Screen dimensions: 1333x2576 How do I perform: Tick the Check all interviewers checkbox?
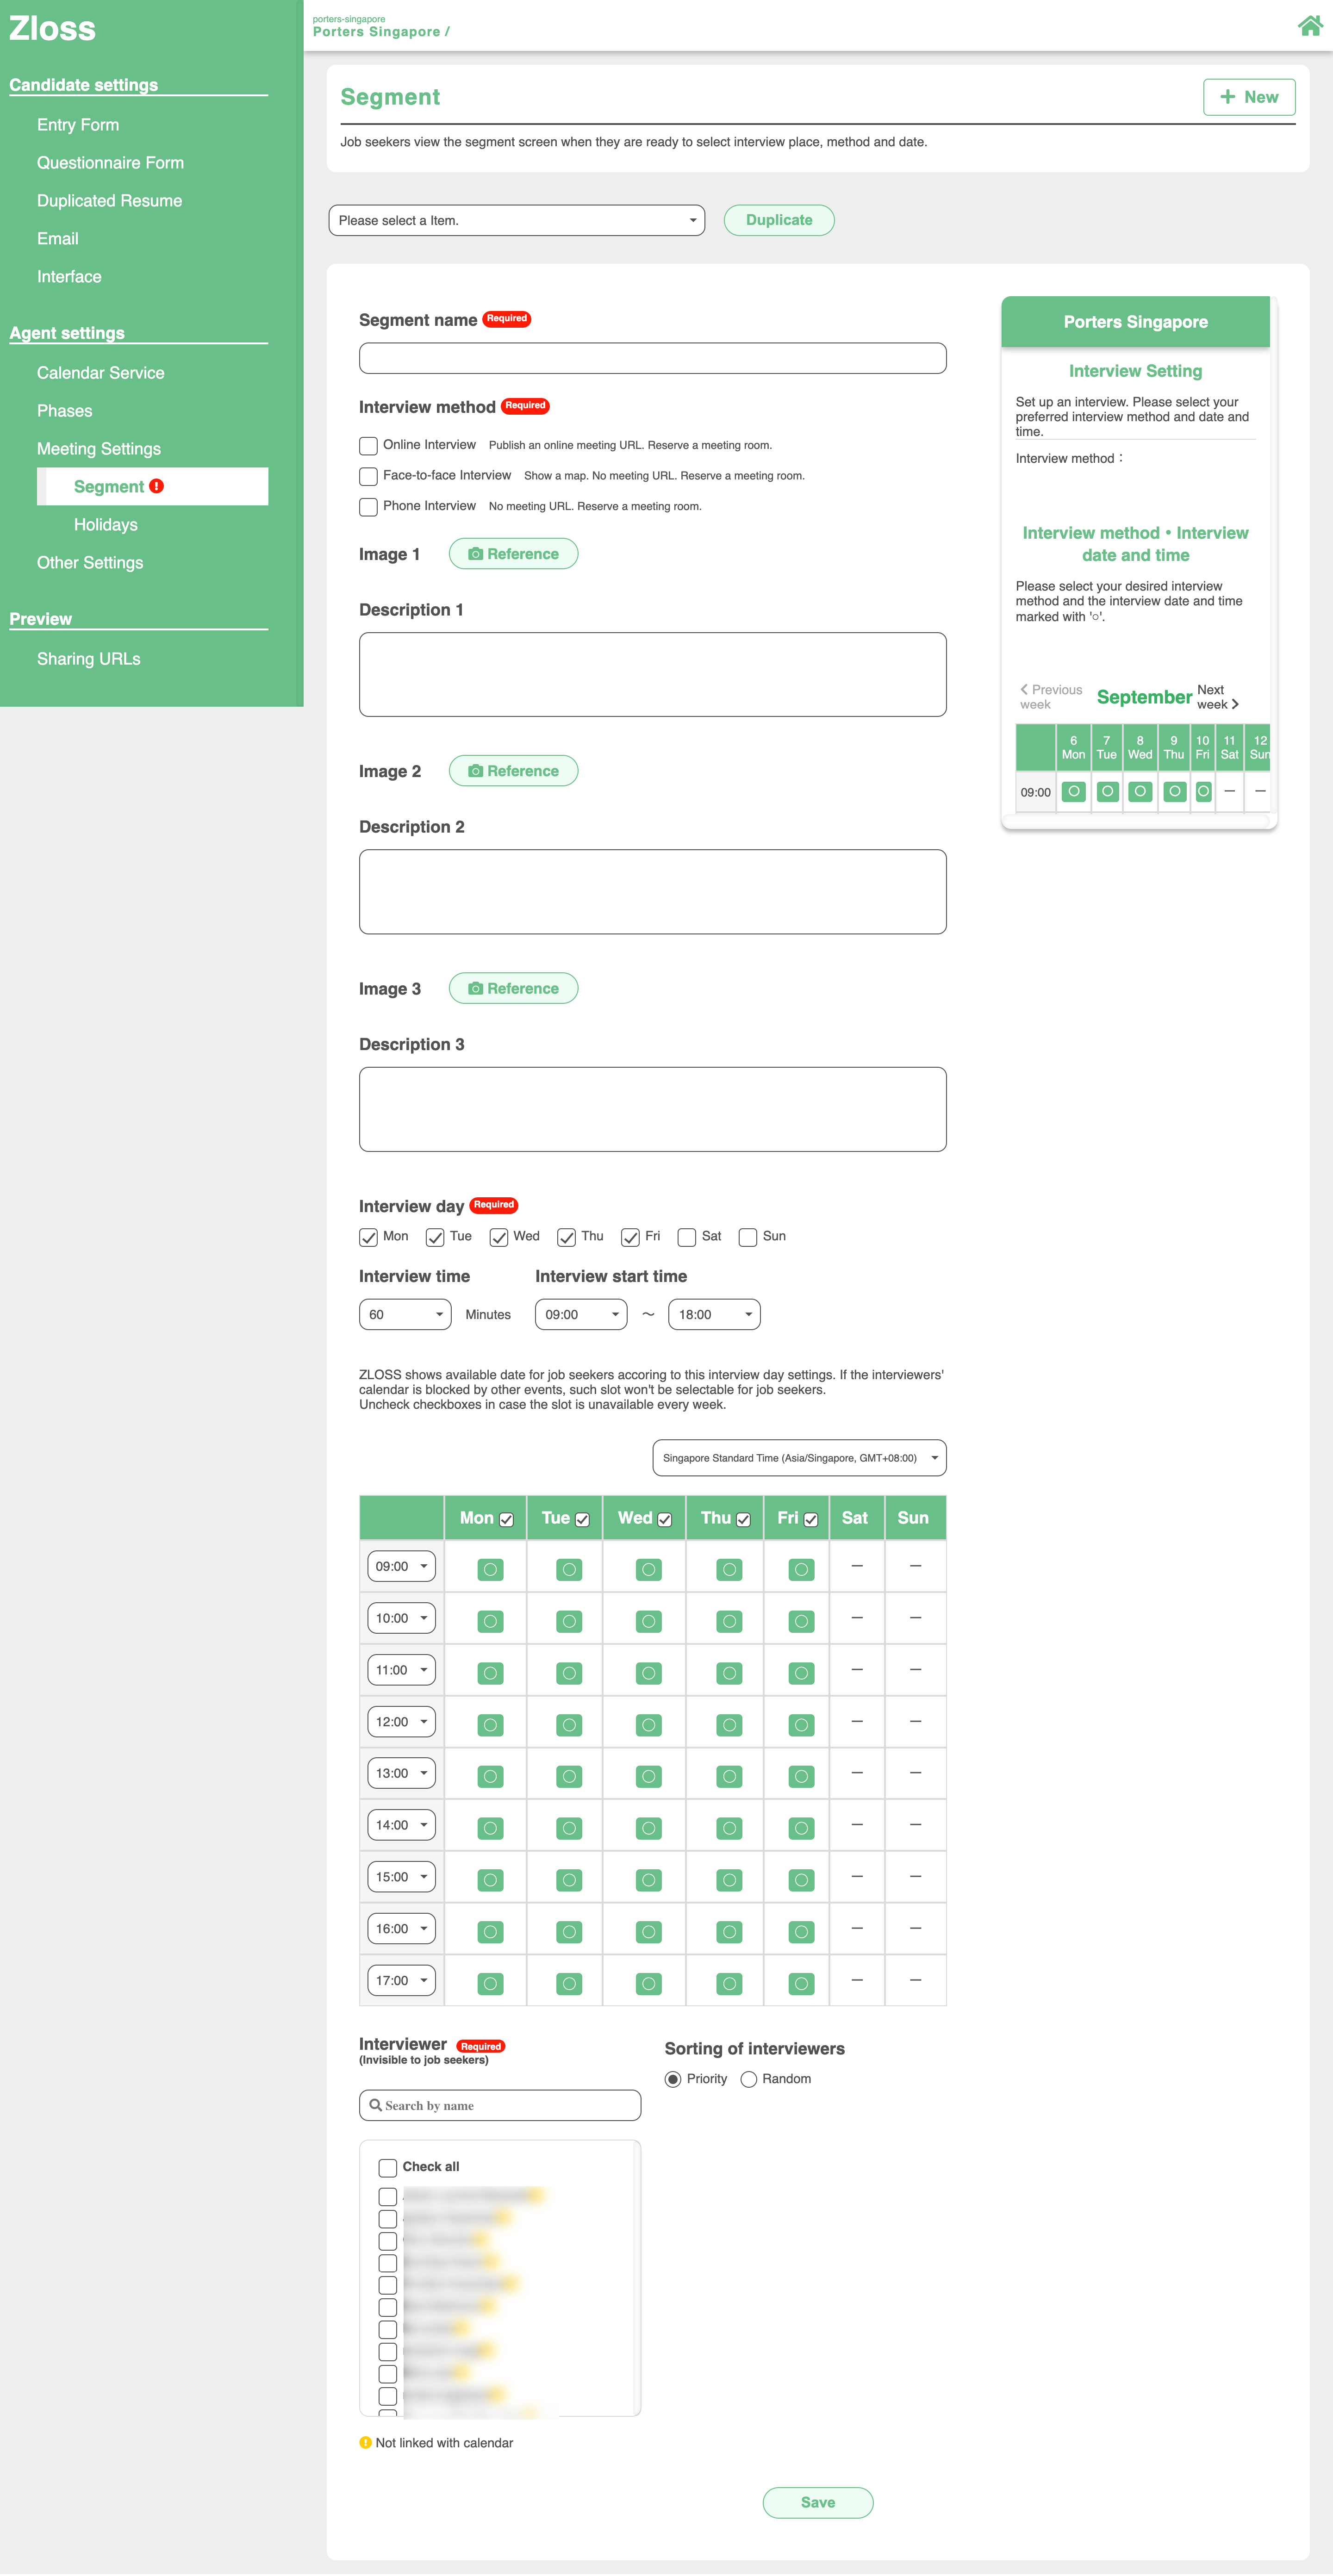388,2167
